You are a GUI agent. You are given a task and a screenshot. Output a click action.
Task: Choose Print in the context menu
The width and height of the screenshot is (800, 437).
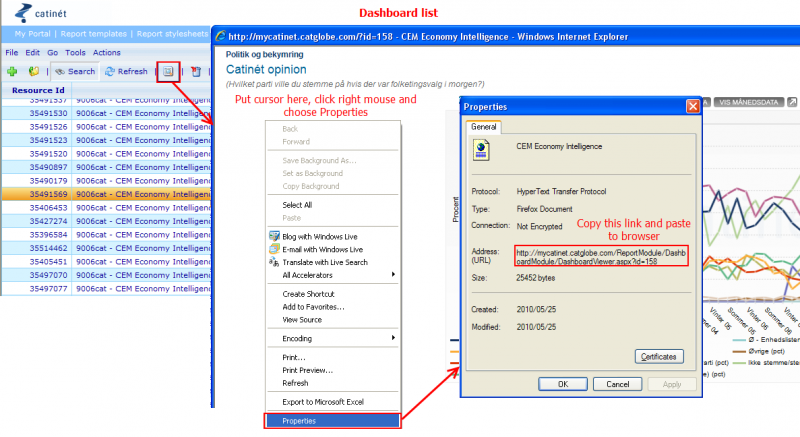(332, 357)
